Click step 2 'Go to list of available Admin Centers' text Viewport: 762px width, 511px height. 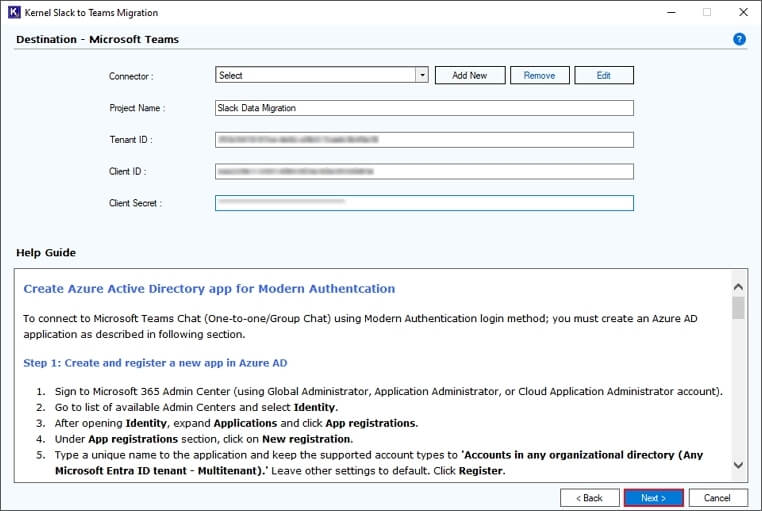pyautogui.click(x=196, y=407)
